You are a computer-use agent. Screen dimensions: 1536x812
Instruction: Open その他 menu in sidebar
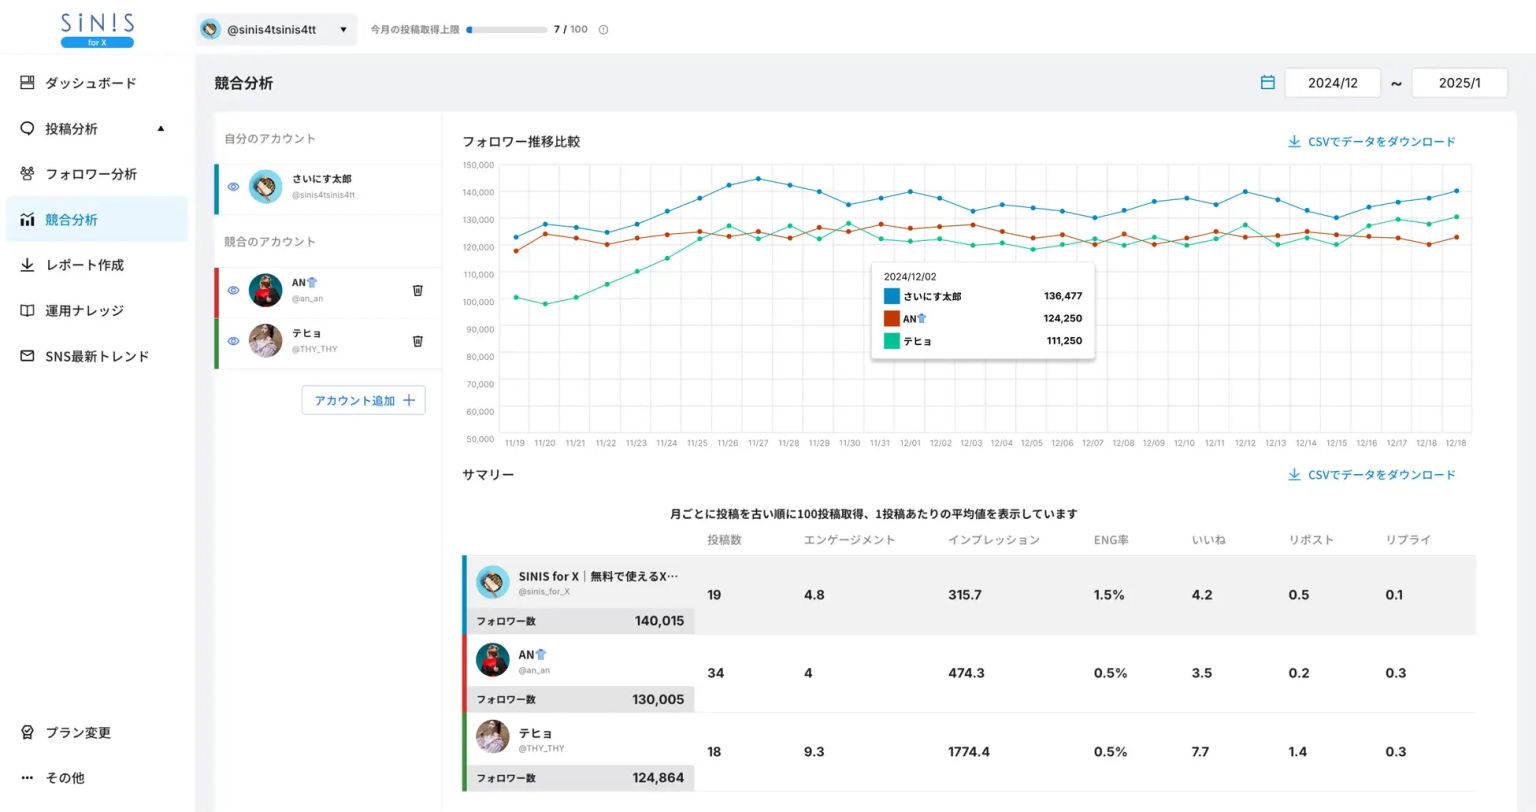(65, 778)
